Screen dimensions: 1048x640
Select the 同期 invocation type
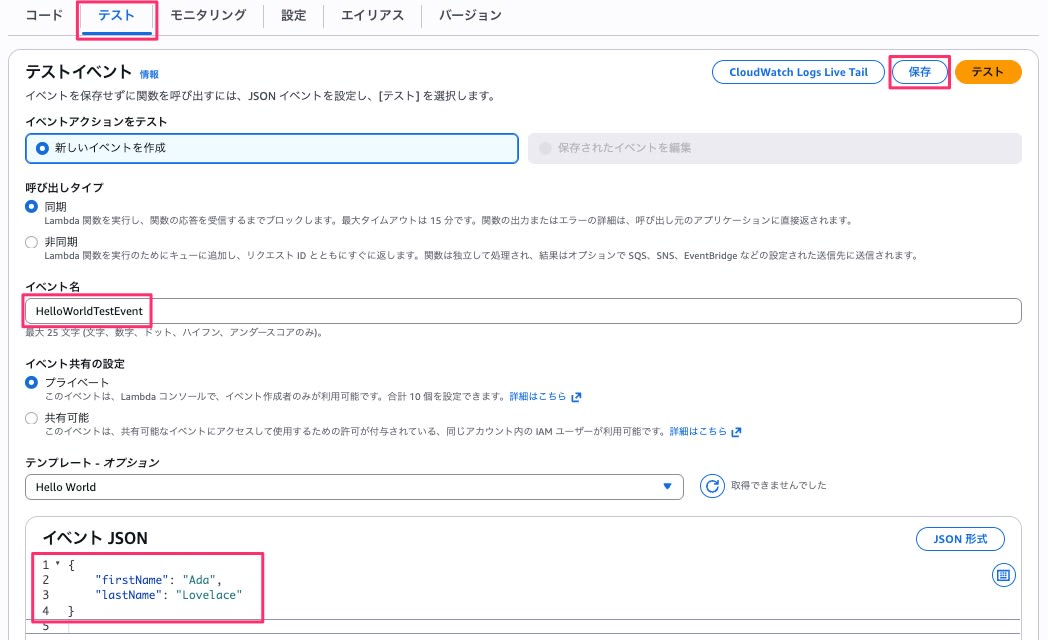(x=31, y=208)
